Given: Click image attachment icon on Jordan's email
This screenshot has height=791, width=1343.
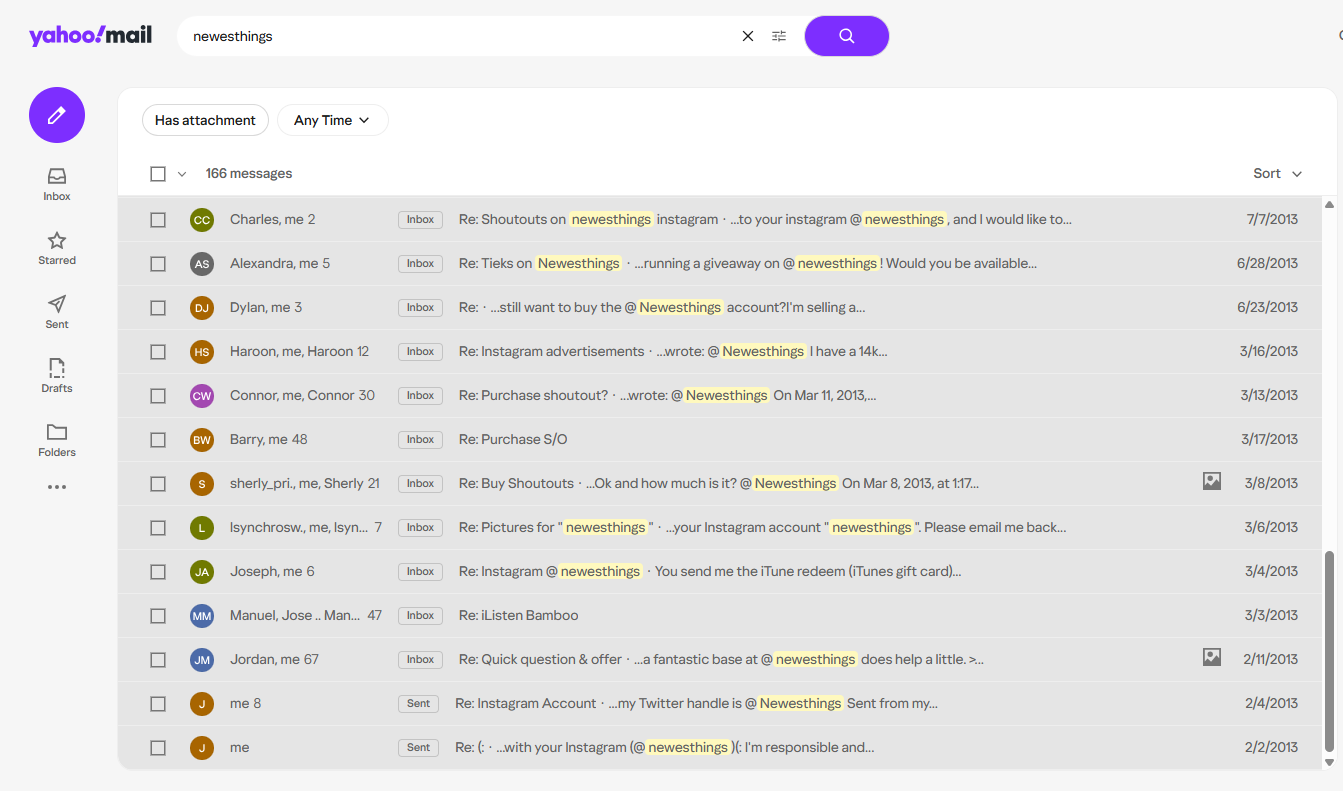Looking at the screenshot, I should tap(1212, 658).
